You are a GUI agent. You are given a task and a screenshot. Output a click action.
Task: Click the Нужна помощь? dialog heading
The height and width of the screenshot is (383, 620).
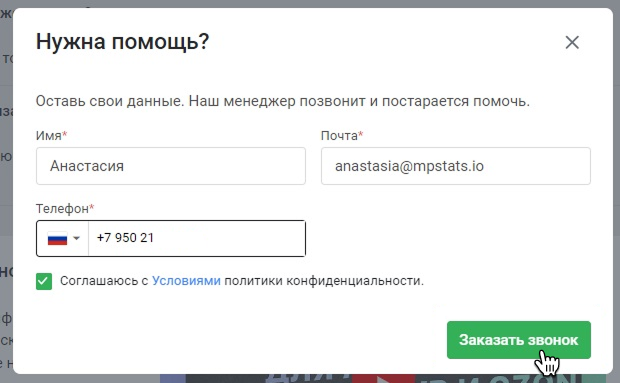pyautogui.click(x=123, y=42)
